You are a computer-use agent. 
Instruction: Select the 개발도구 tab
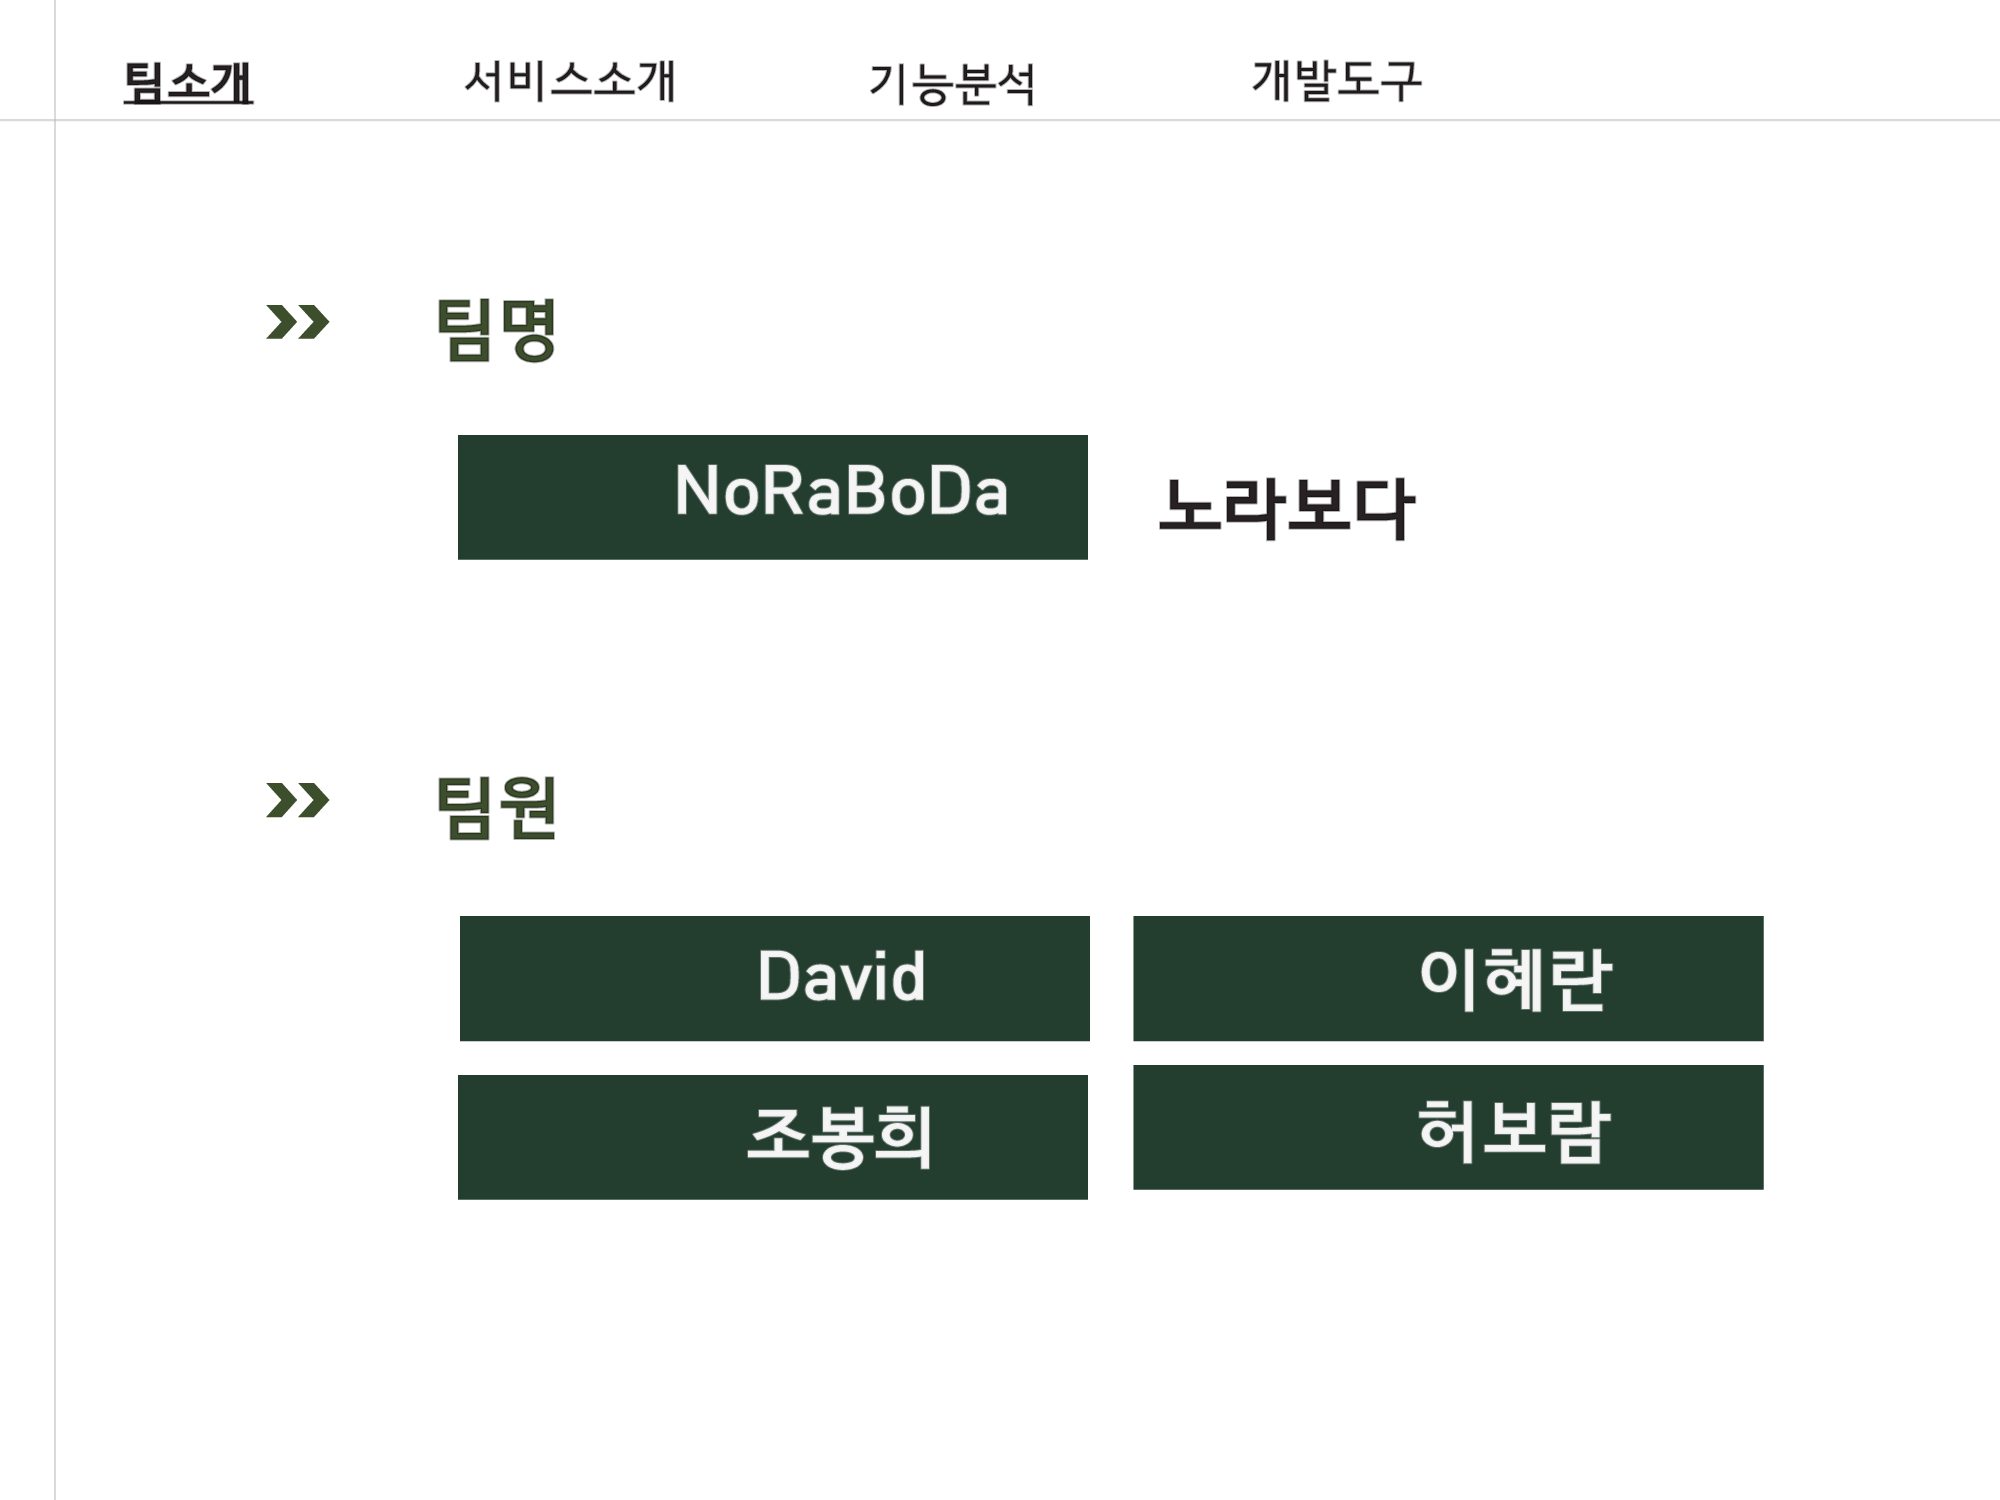point(1336,80)
